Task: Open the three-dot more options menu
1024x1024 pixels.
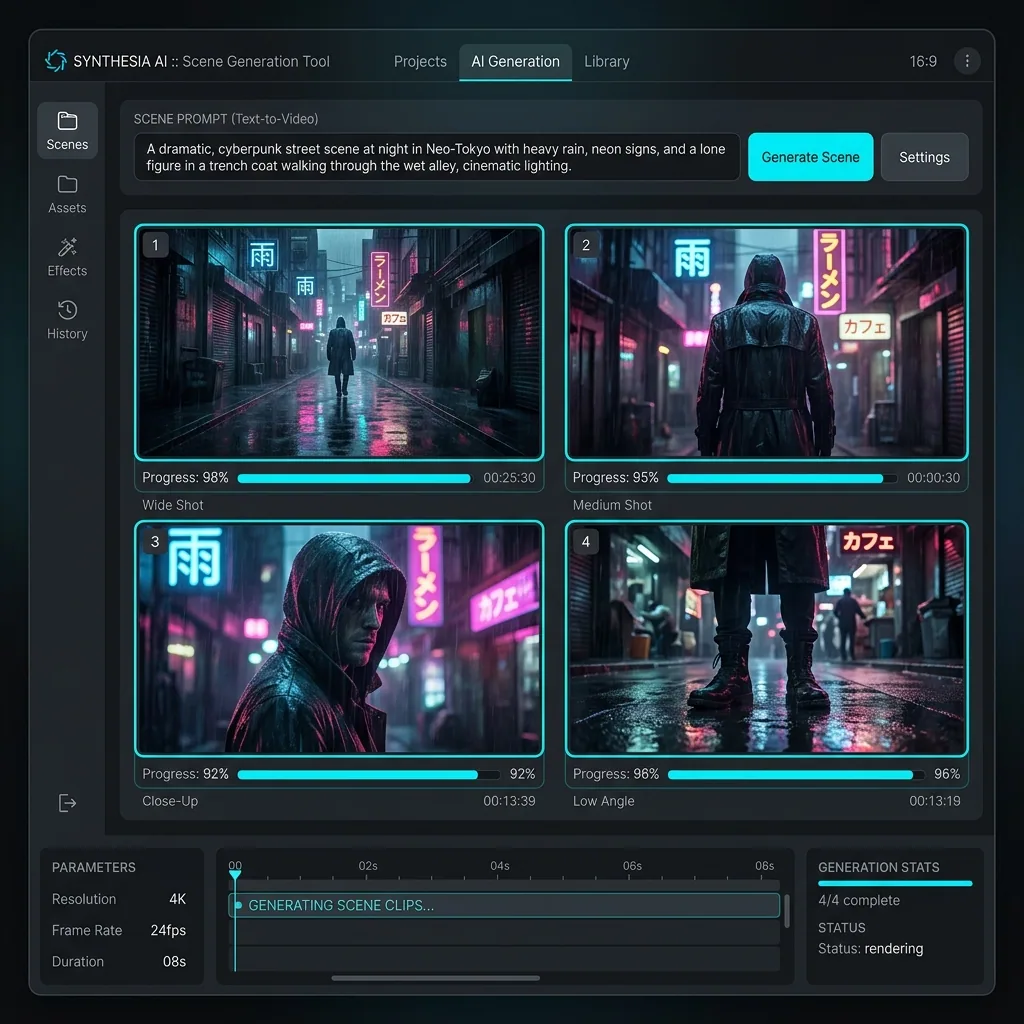Action: 966,61
